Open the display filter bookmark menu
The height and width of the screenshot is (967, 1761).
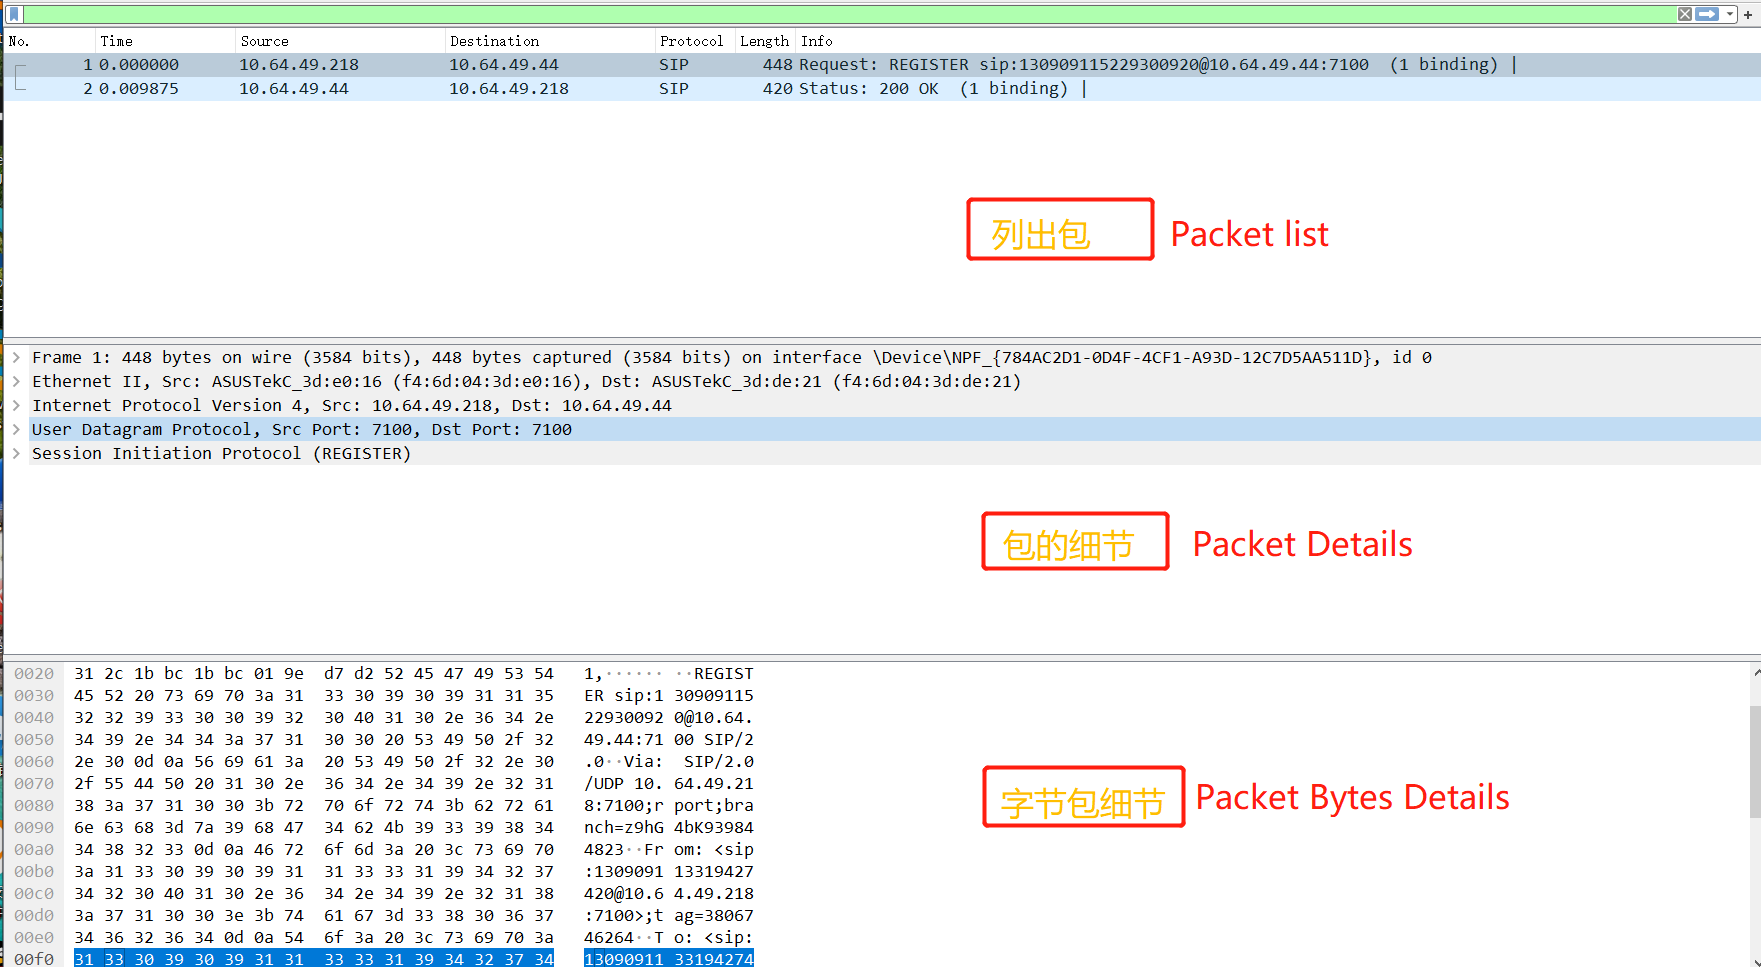click(x=14, y=14)
